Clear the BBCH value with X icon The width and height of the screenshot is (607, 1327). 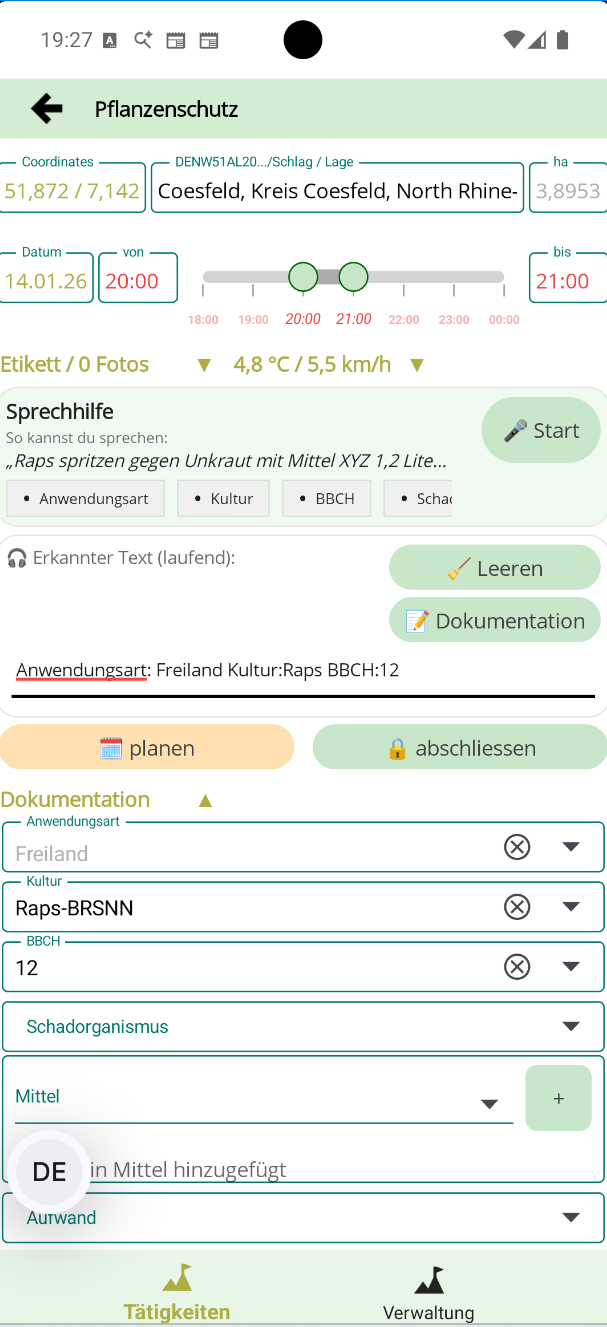coord(516,967)
